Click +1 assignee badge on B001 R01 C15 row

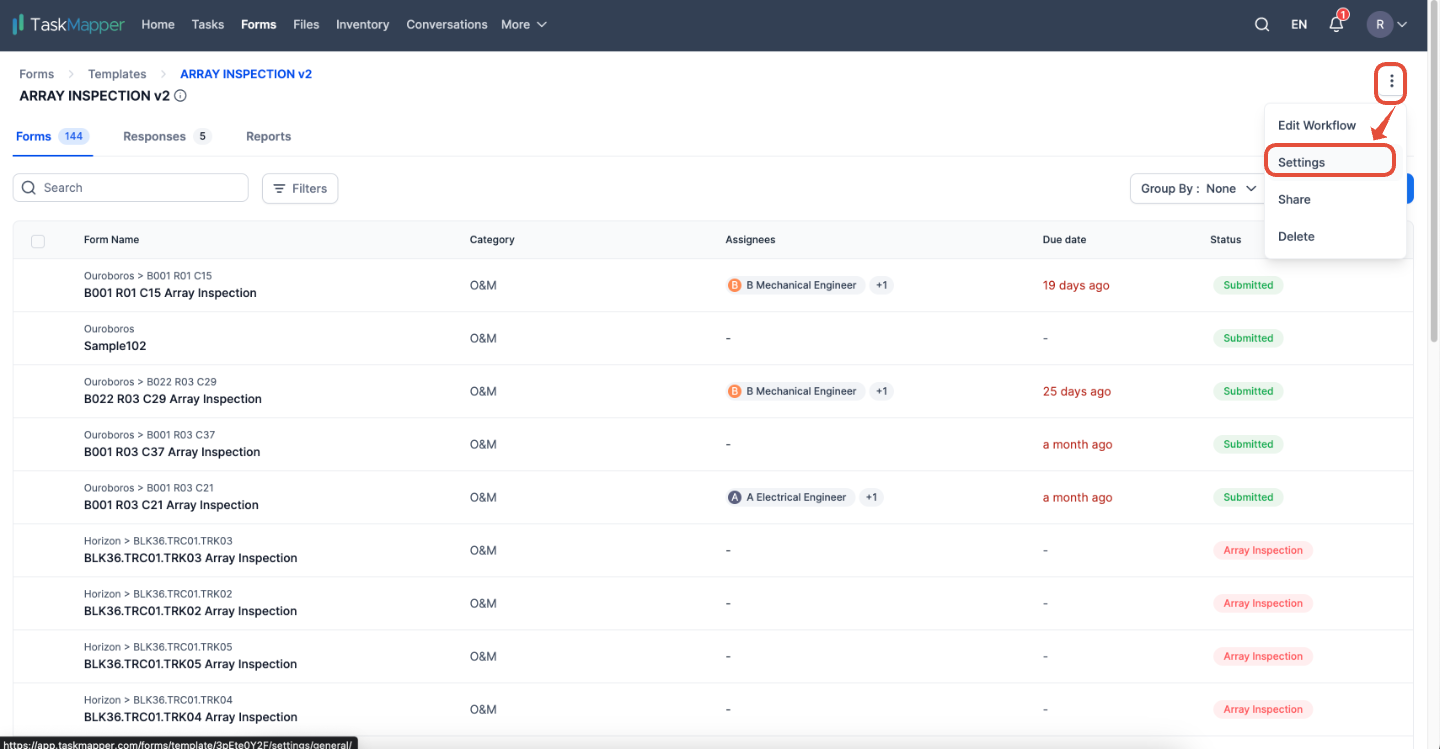882,285
